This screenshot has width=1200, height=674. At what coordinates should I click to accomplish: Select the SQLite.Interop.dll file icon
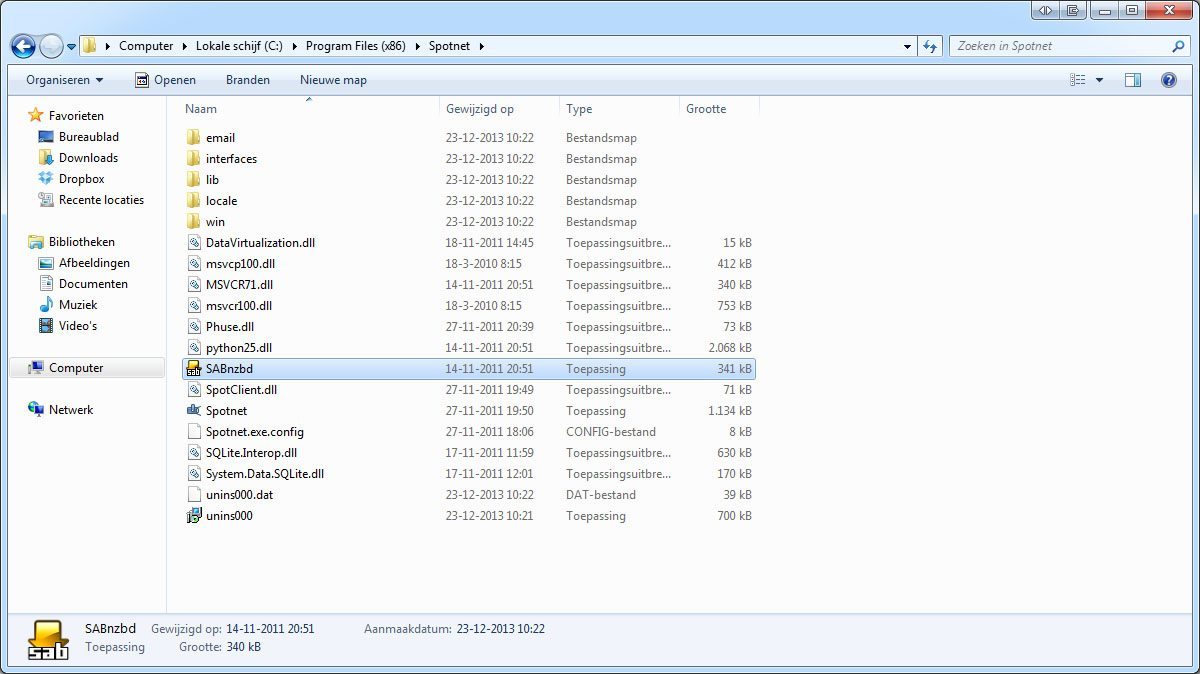(x=194, y=453)
